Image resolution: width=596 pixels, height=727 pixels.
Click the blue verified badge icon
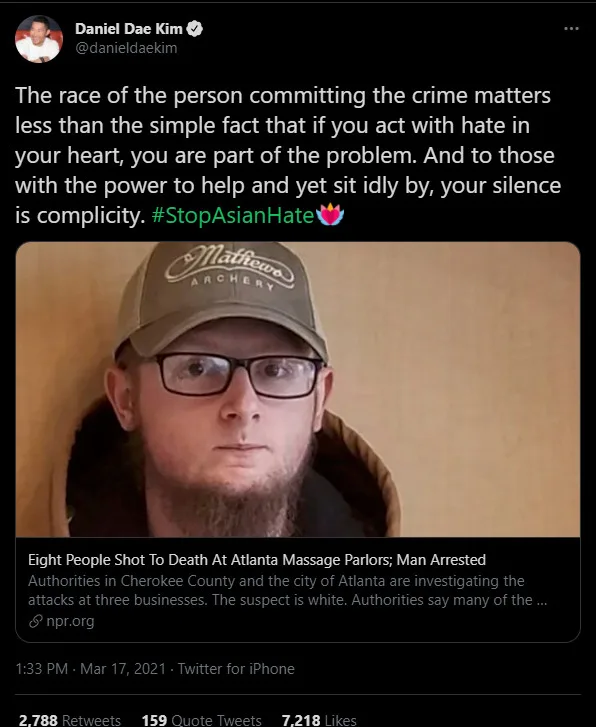(194, 29)
